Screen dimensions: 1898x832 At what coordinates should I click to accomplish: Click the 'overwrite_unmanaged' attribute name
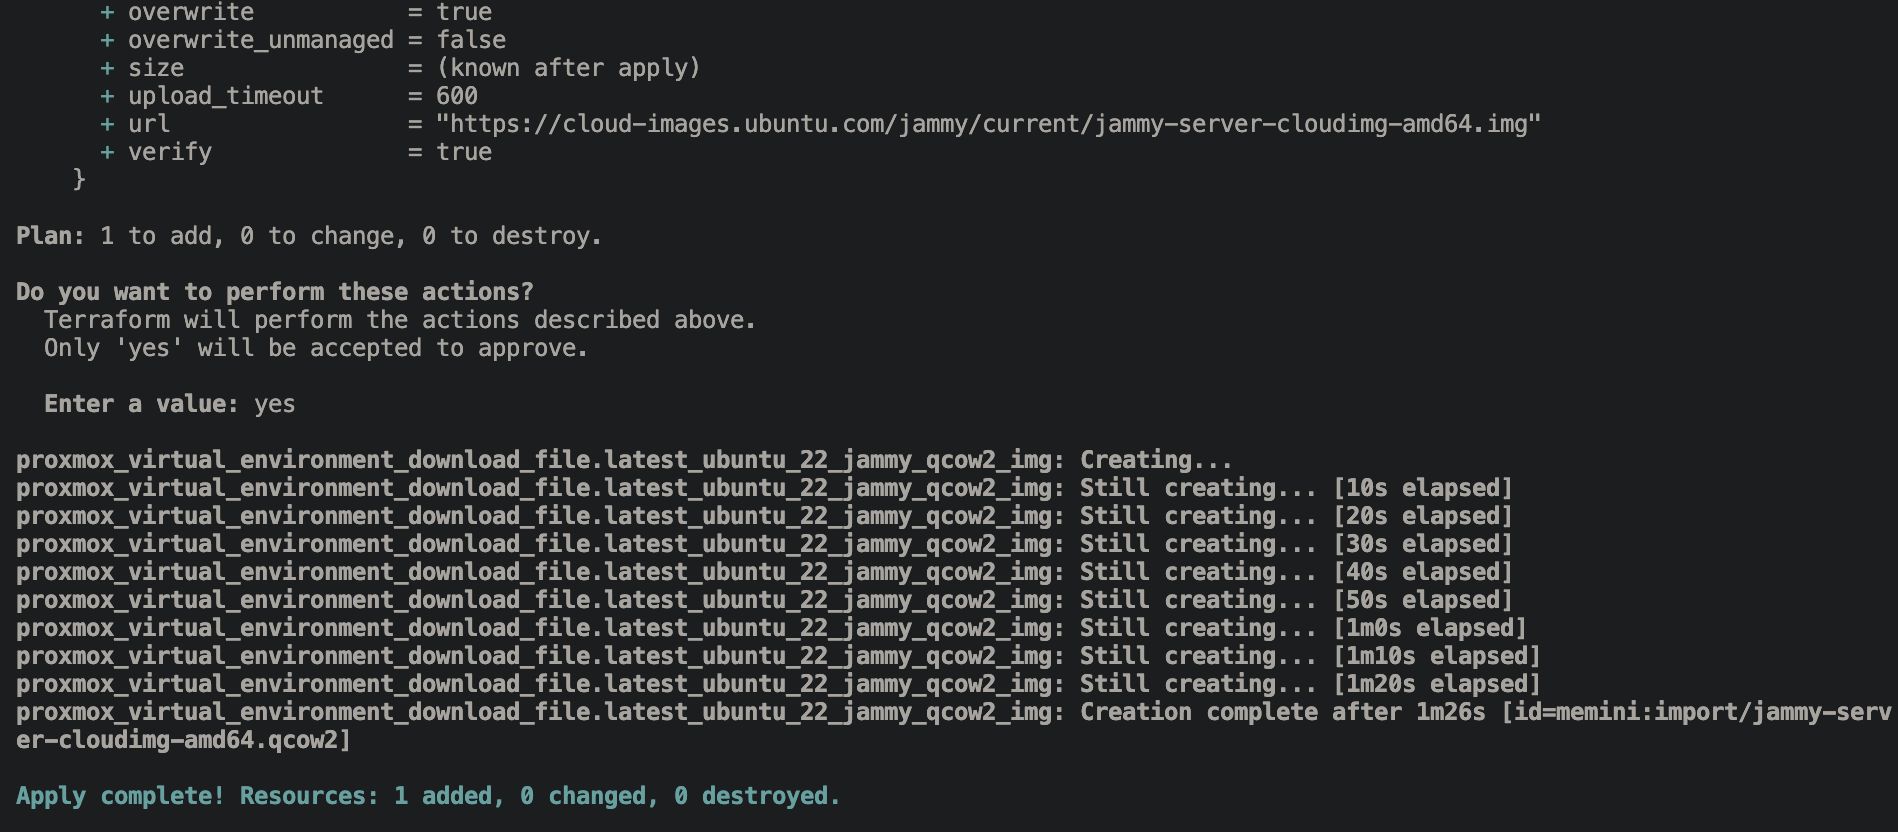(260, 40)
